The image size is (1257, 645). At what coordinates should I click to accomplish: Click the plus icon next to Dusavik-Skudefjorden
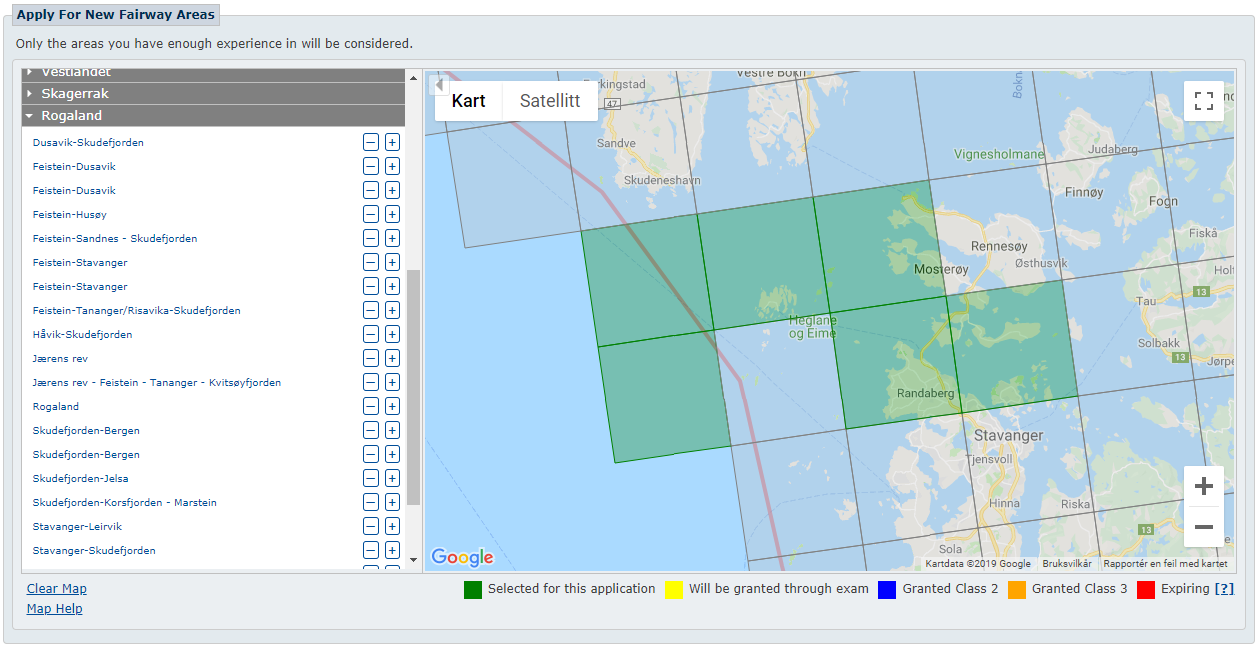pos(392,142)
